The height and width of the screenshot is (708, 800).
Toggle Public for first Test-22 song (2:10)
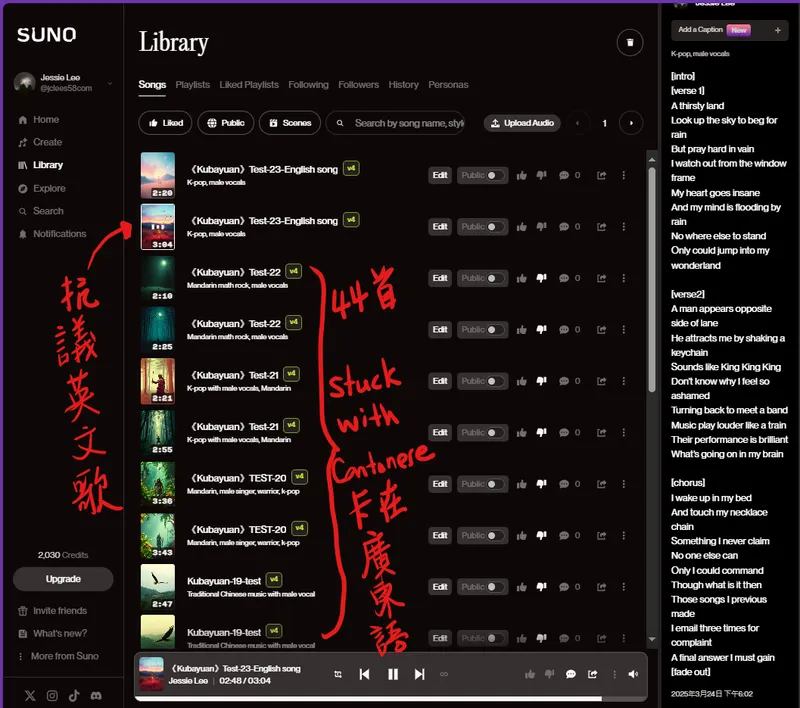(x=482, y=279)
